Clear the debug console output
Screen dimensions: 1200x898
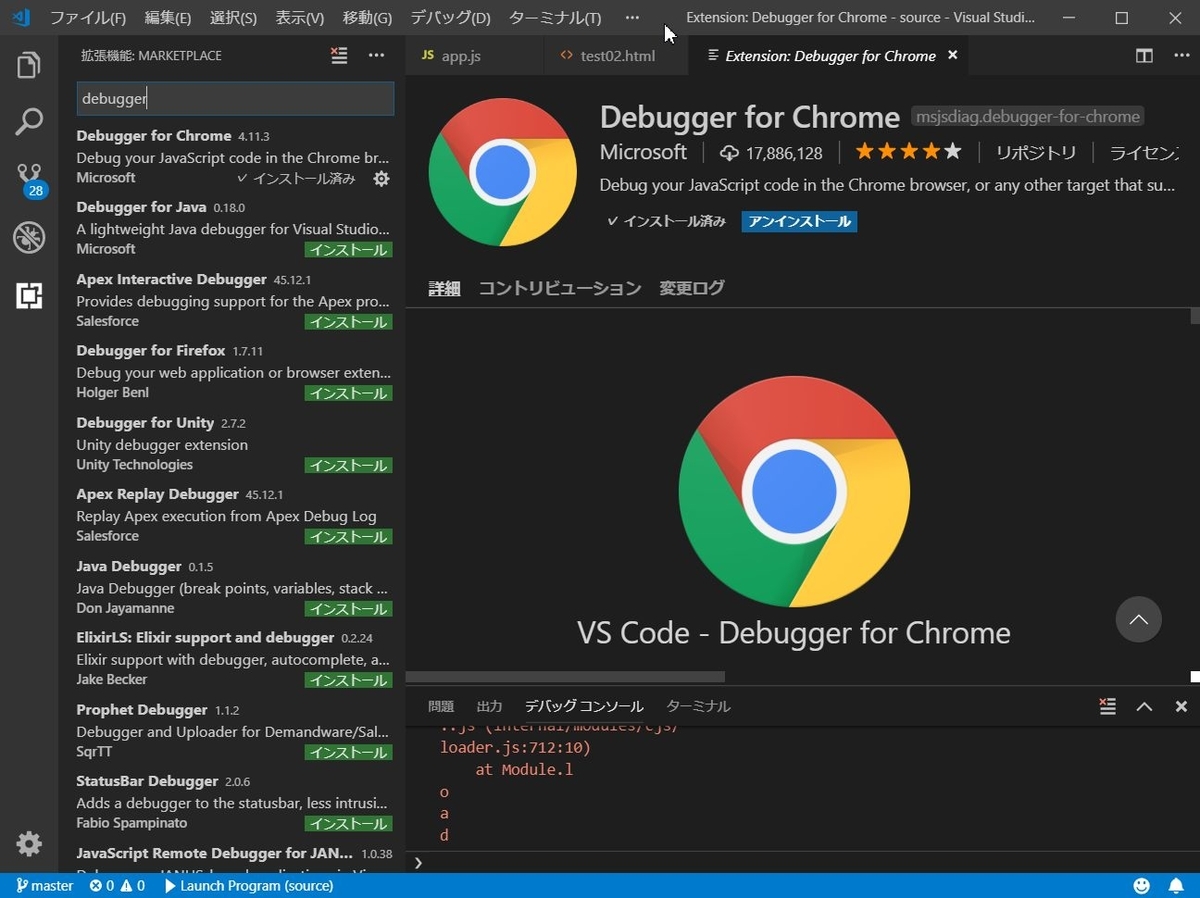(x=1107, y=706)
